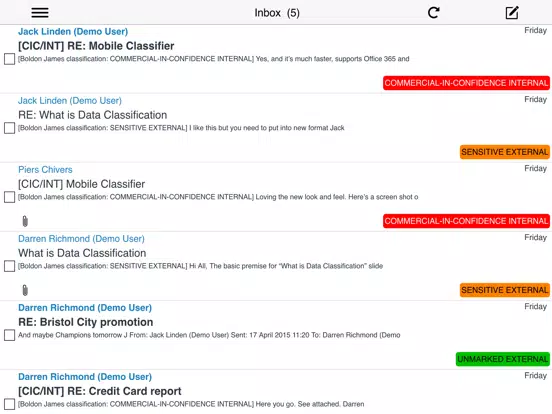This screenshot has height=414, width=552.
Task: Click Friday date on Bristol City promotion email
Action: point(535,306)
